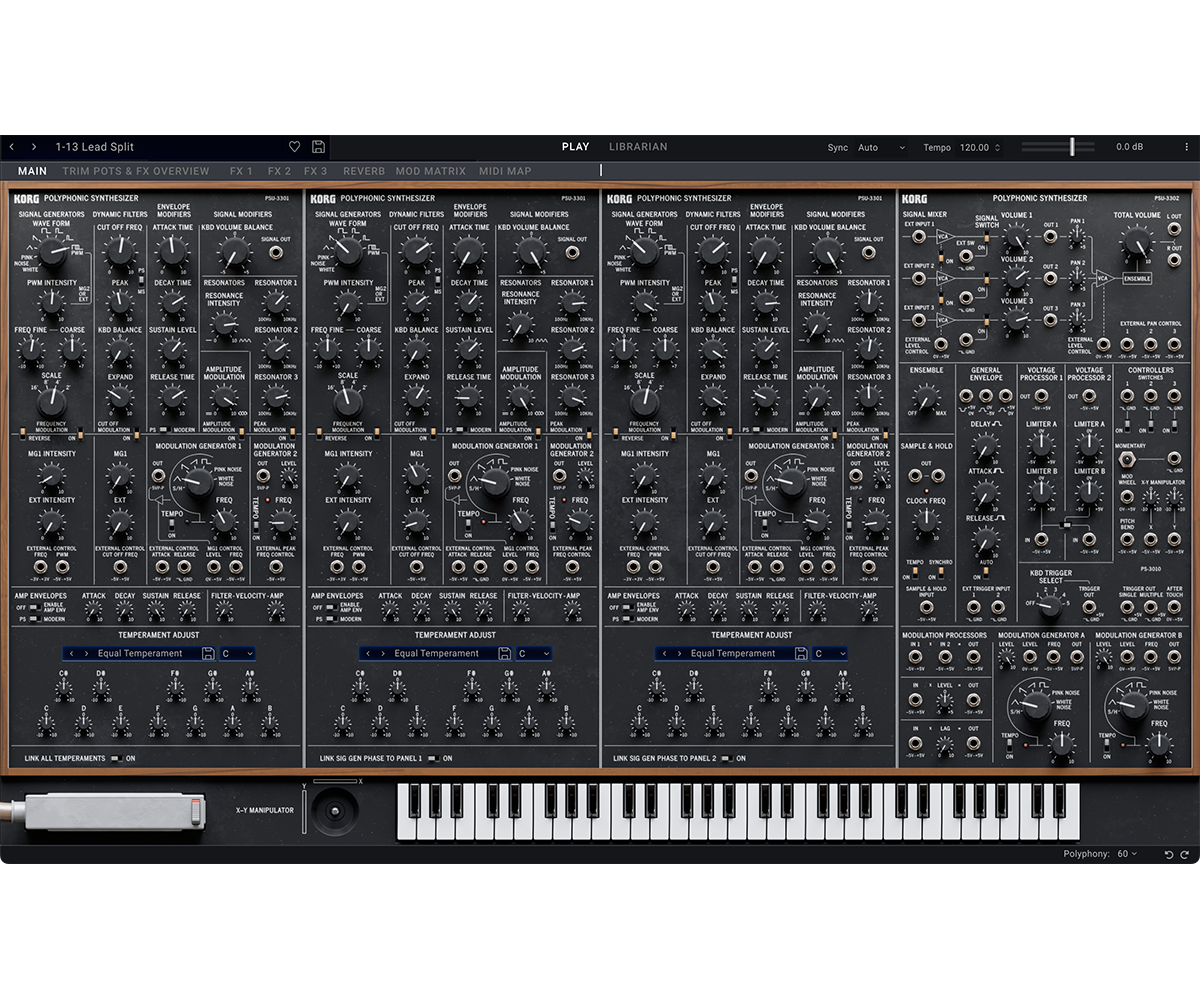1200x1000 pixels.
Task: Switch to the LIBRARIAN view
Action: [x=638, y=146]
